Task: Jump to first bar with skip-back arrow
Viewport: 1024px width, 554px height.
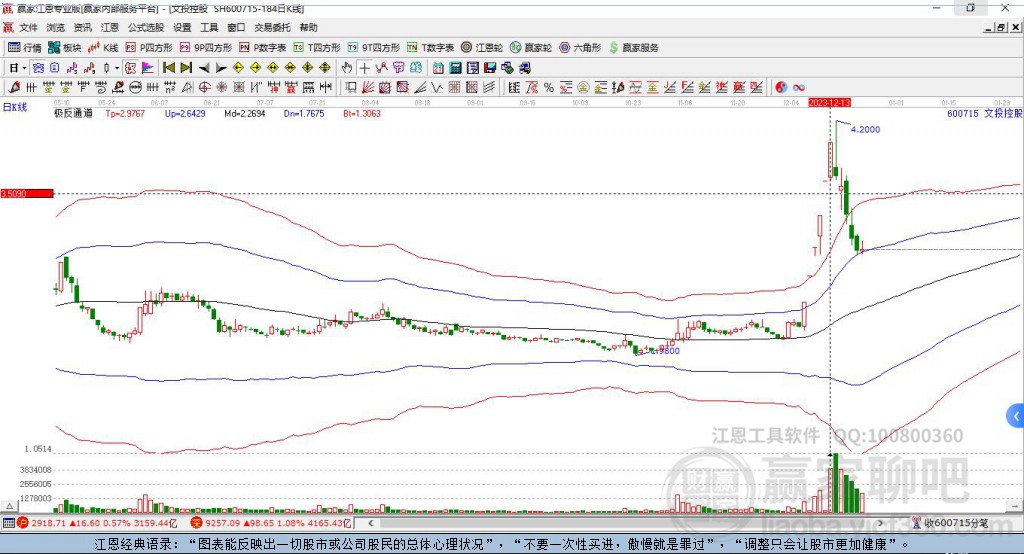Action: 169,68
